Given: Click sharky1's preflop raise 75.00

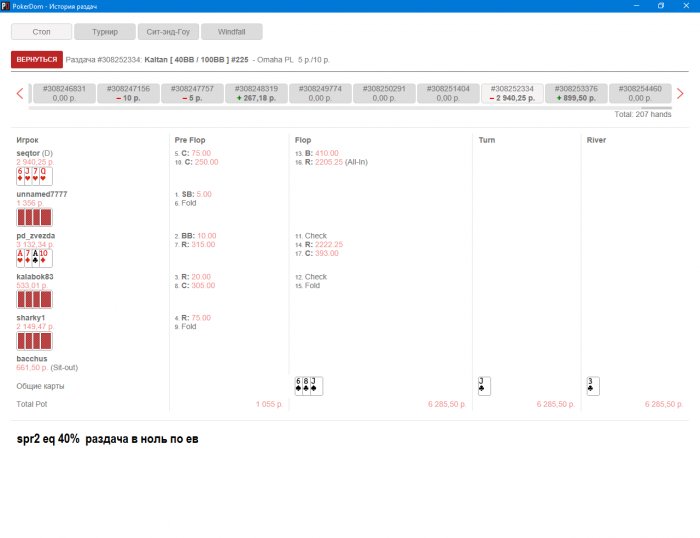Looking at the screenshot, I should click(193, 317).
